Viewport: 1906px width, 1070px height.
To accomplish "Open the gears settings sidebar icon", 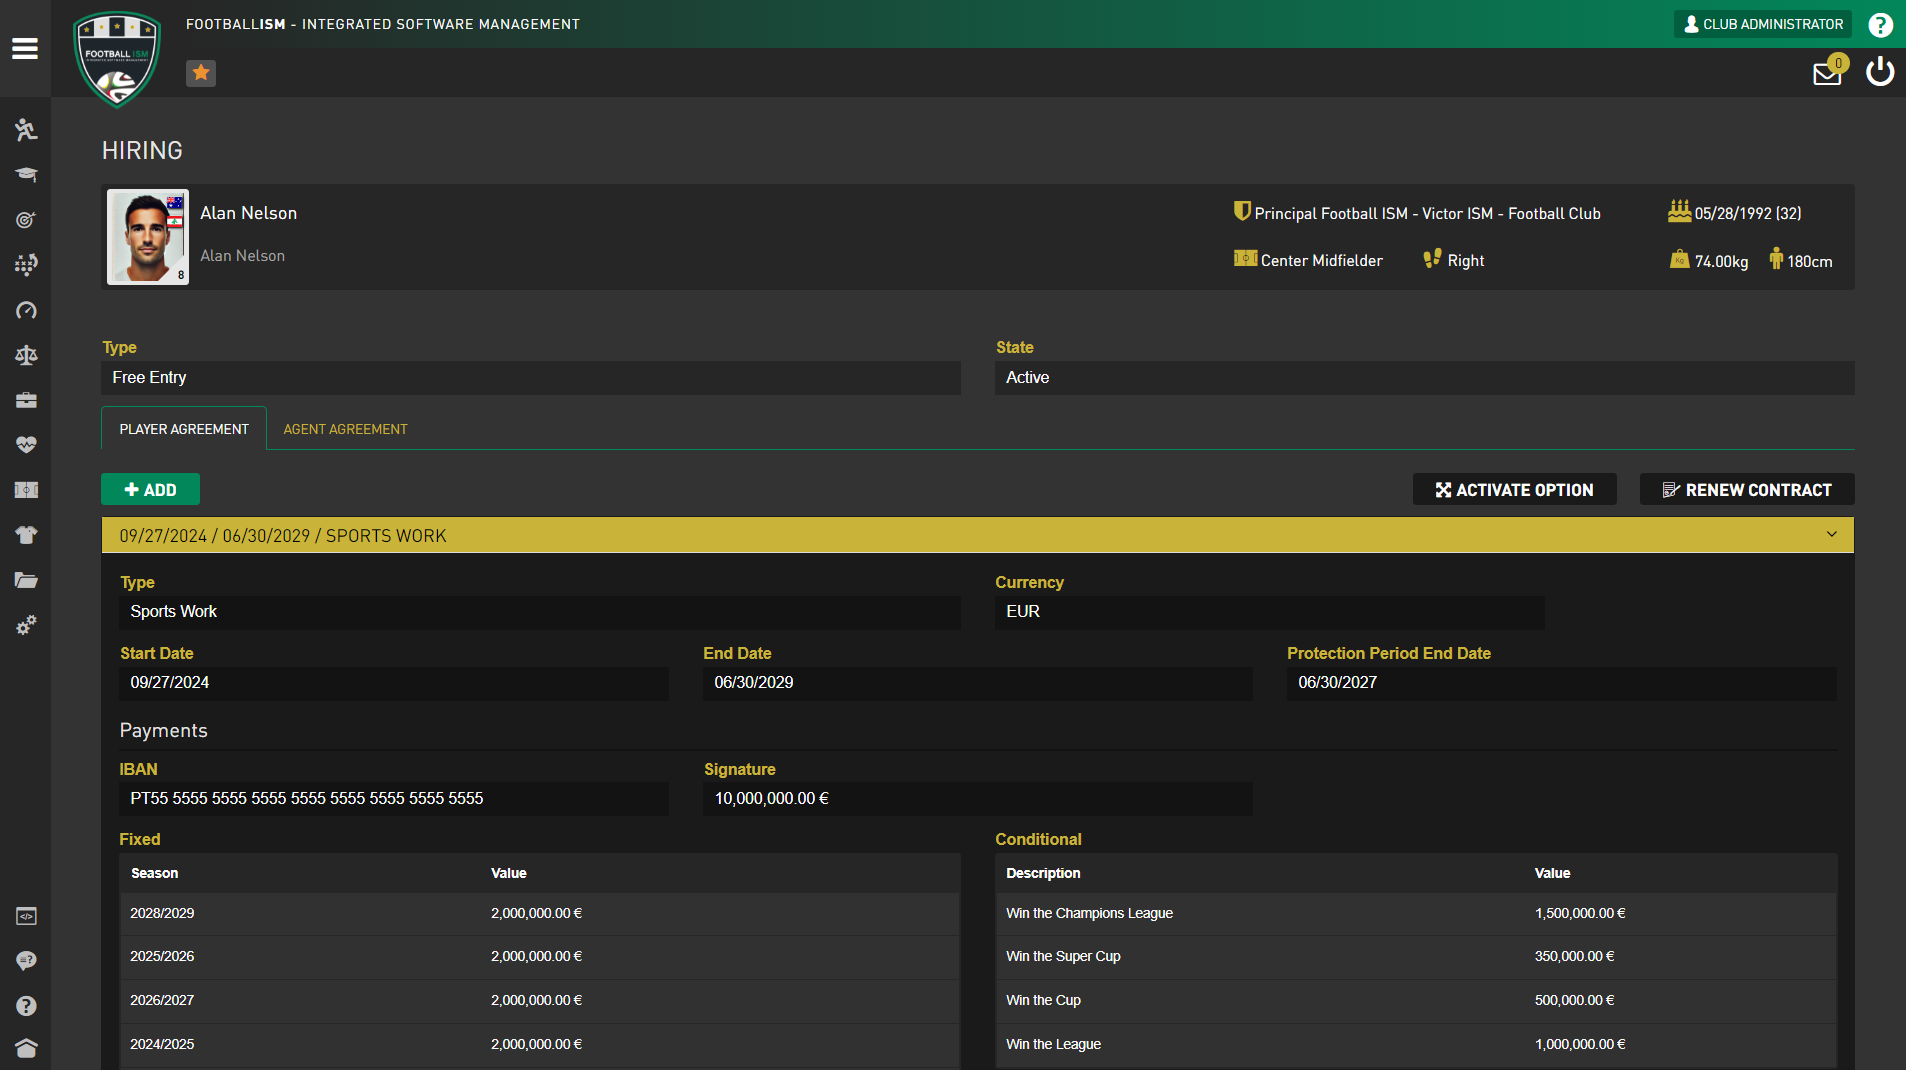I will tap(26, 625).
